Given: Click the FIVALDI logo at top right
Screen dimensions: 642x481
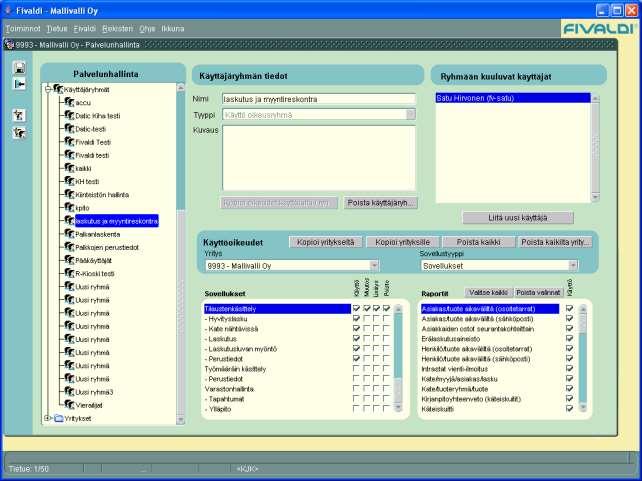Looking at the screenshot, I should coord(599,29).
